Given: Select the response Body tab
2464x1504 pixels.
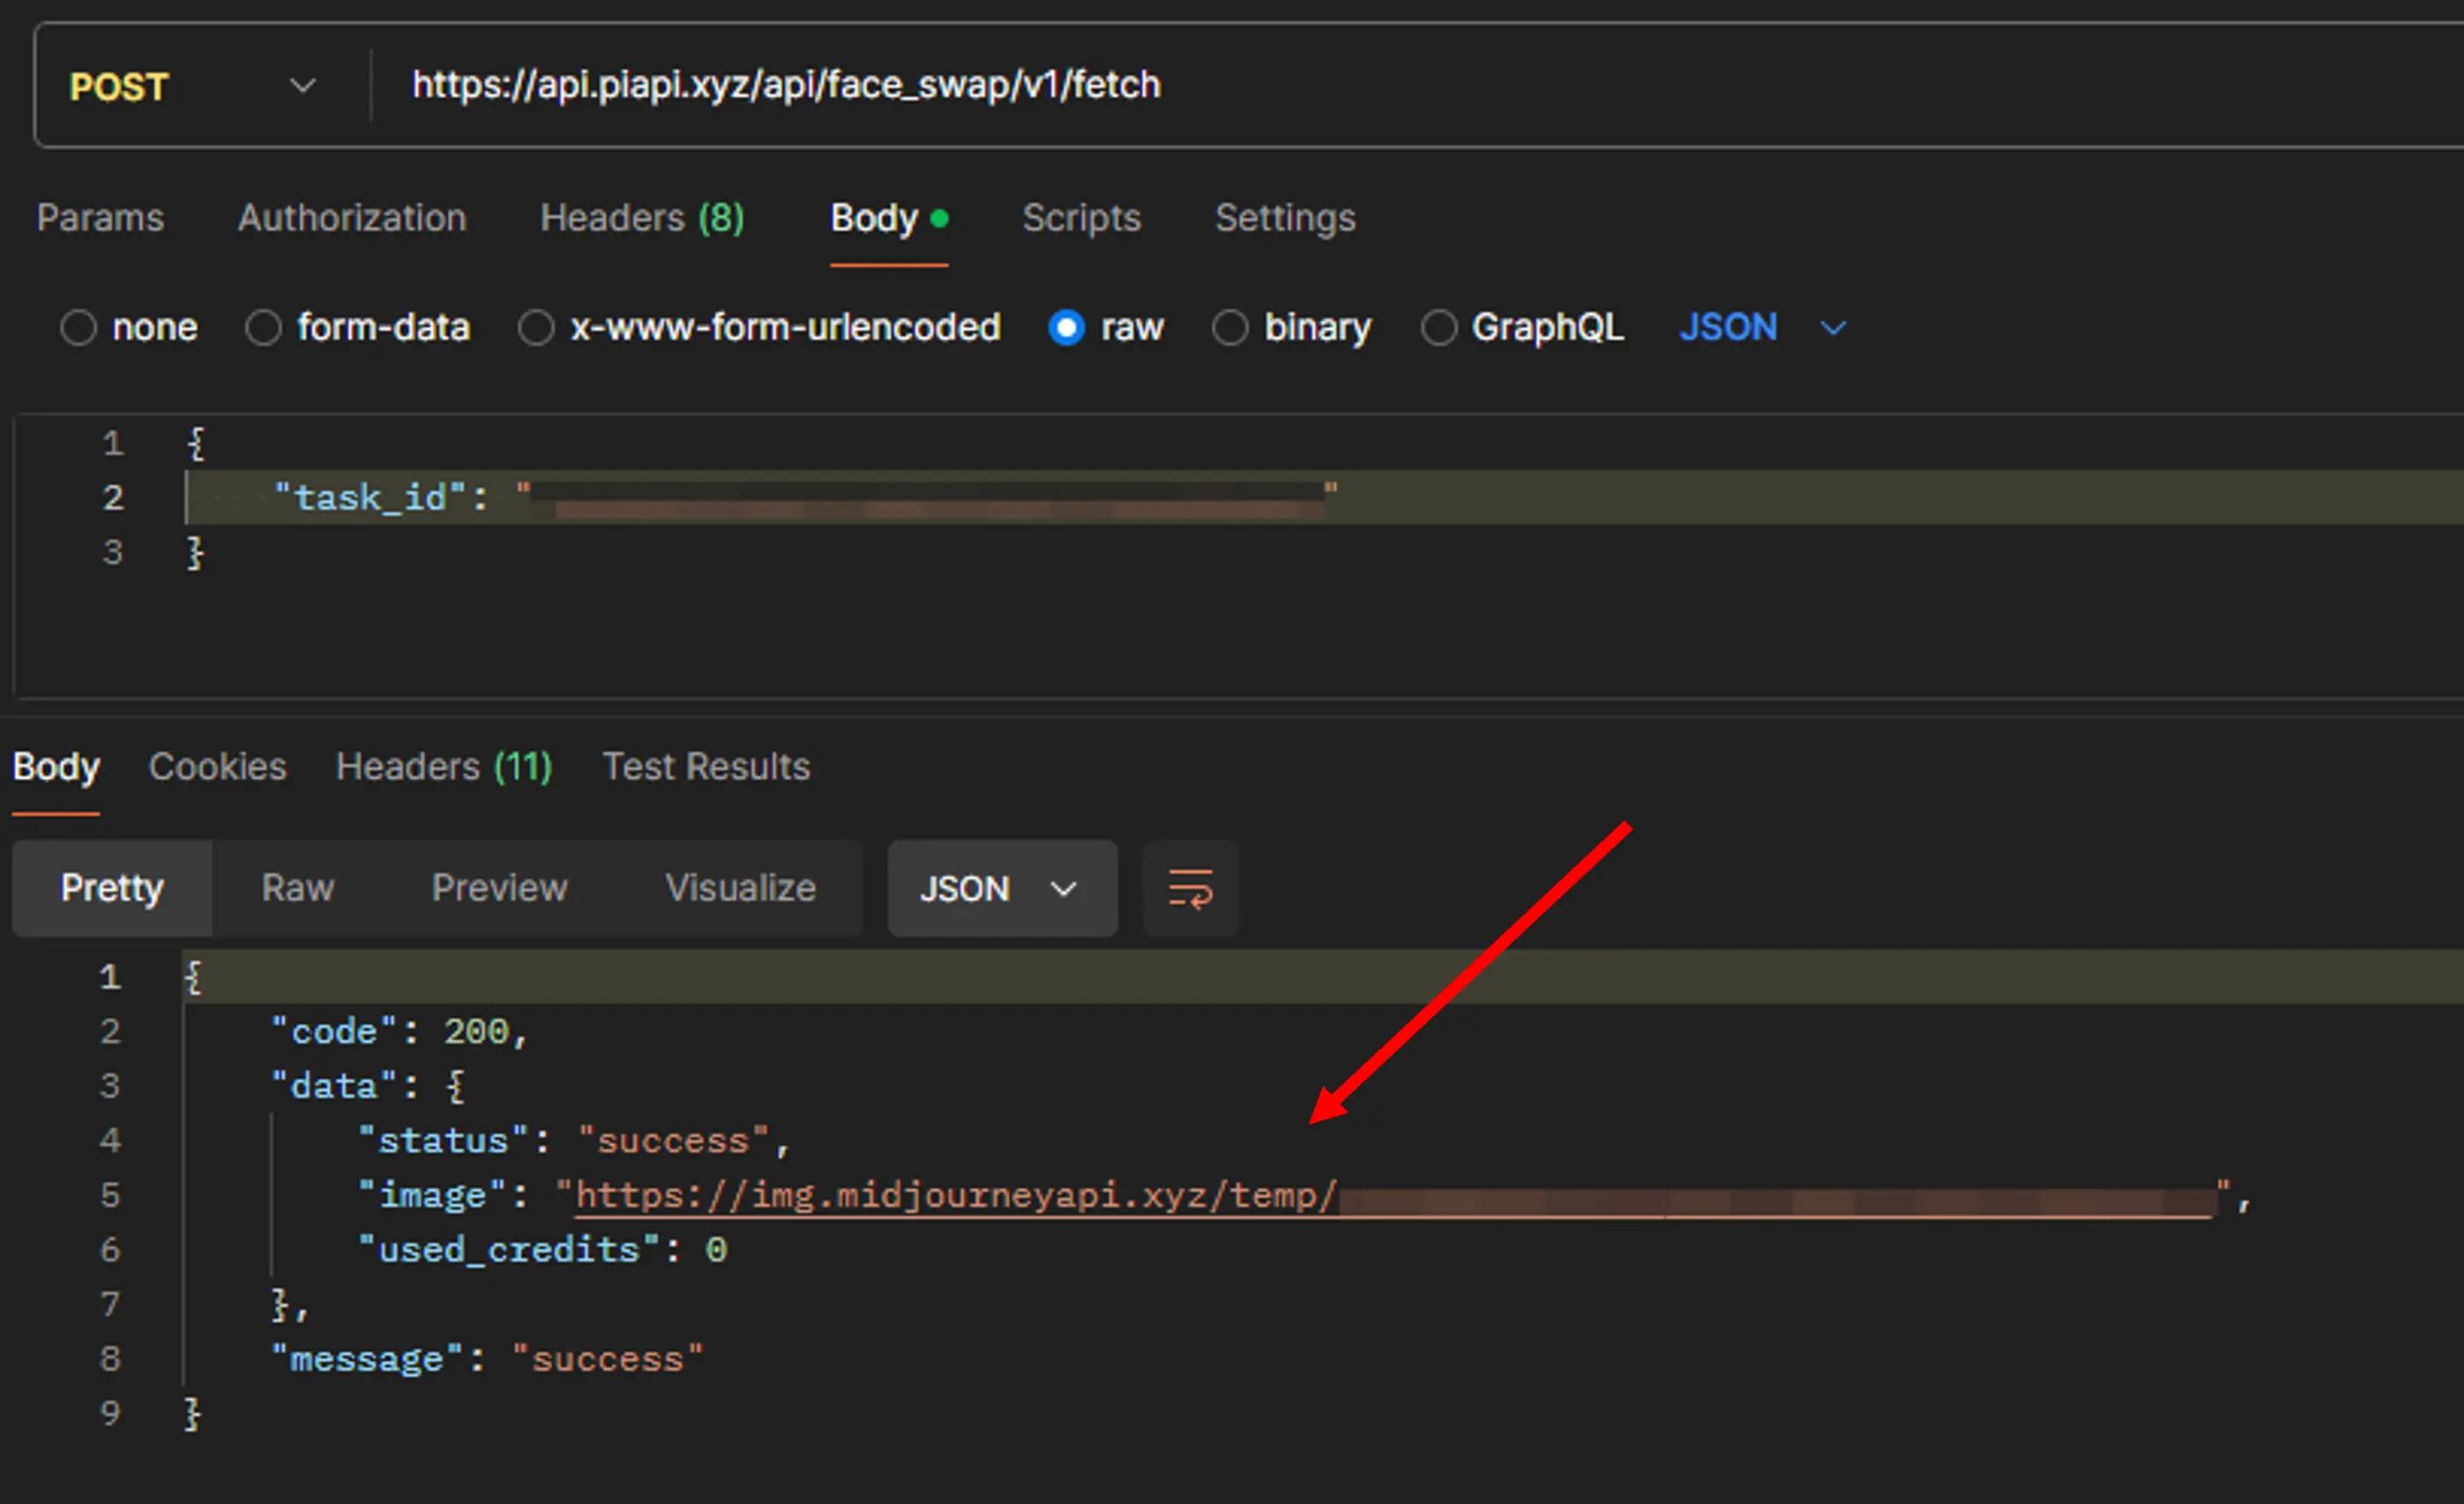Looking at the screenshot, I should click(56, 767).
